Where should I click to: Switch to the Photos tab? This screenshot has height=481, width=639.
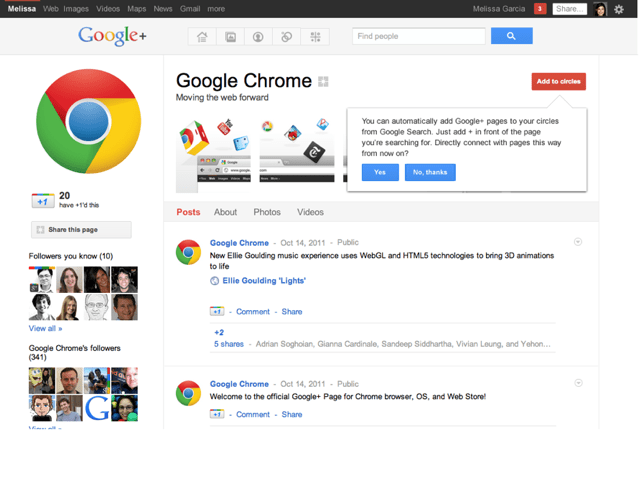(x=267, y=212)
